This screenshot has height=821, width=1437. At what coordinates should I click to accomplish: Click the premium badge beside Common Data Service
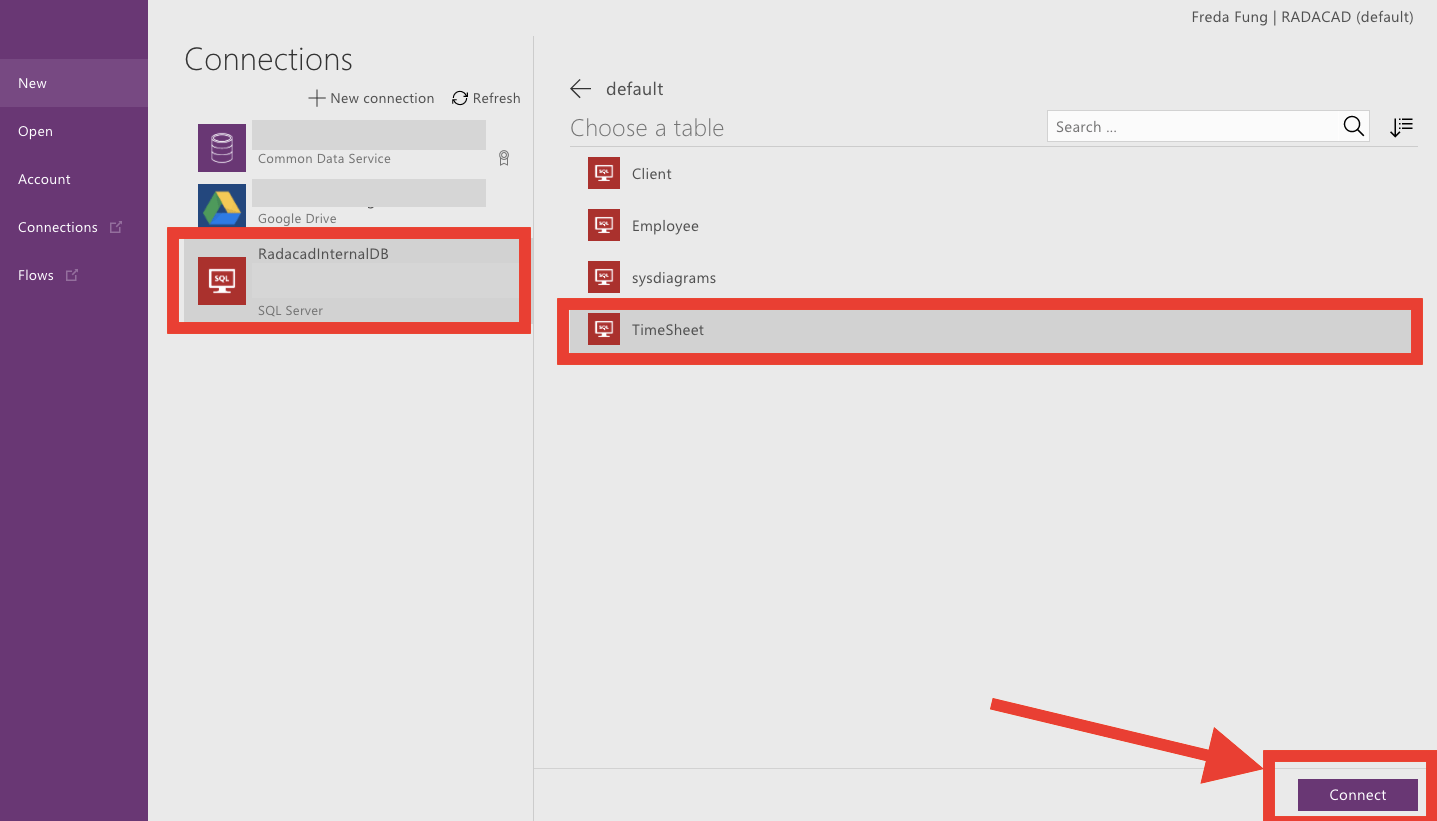[x=504, y=157]
